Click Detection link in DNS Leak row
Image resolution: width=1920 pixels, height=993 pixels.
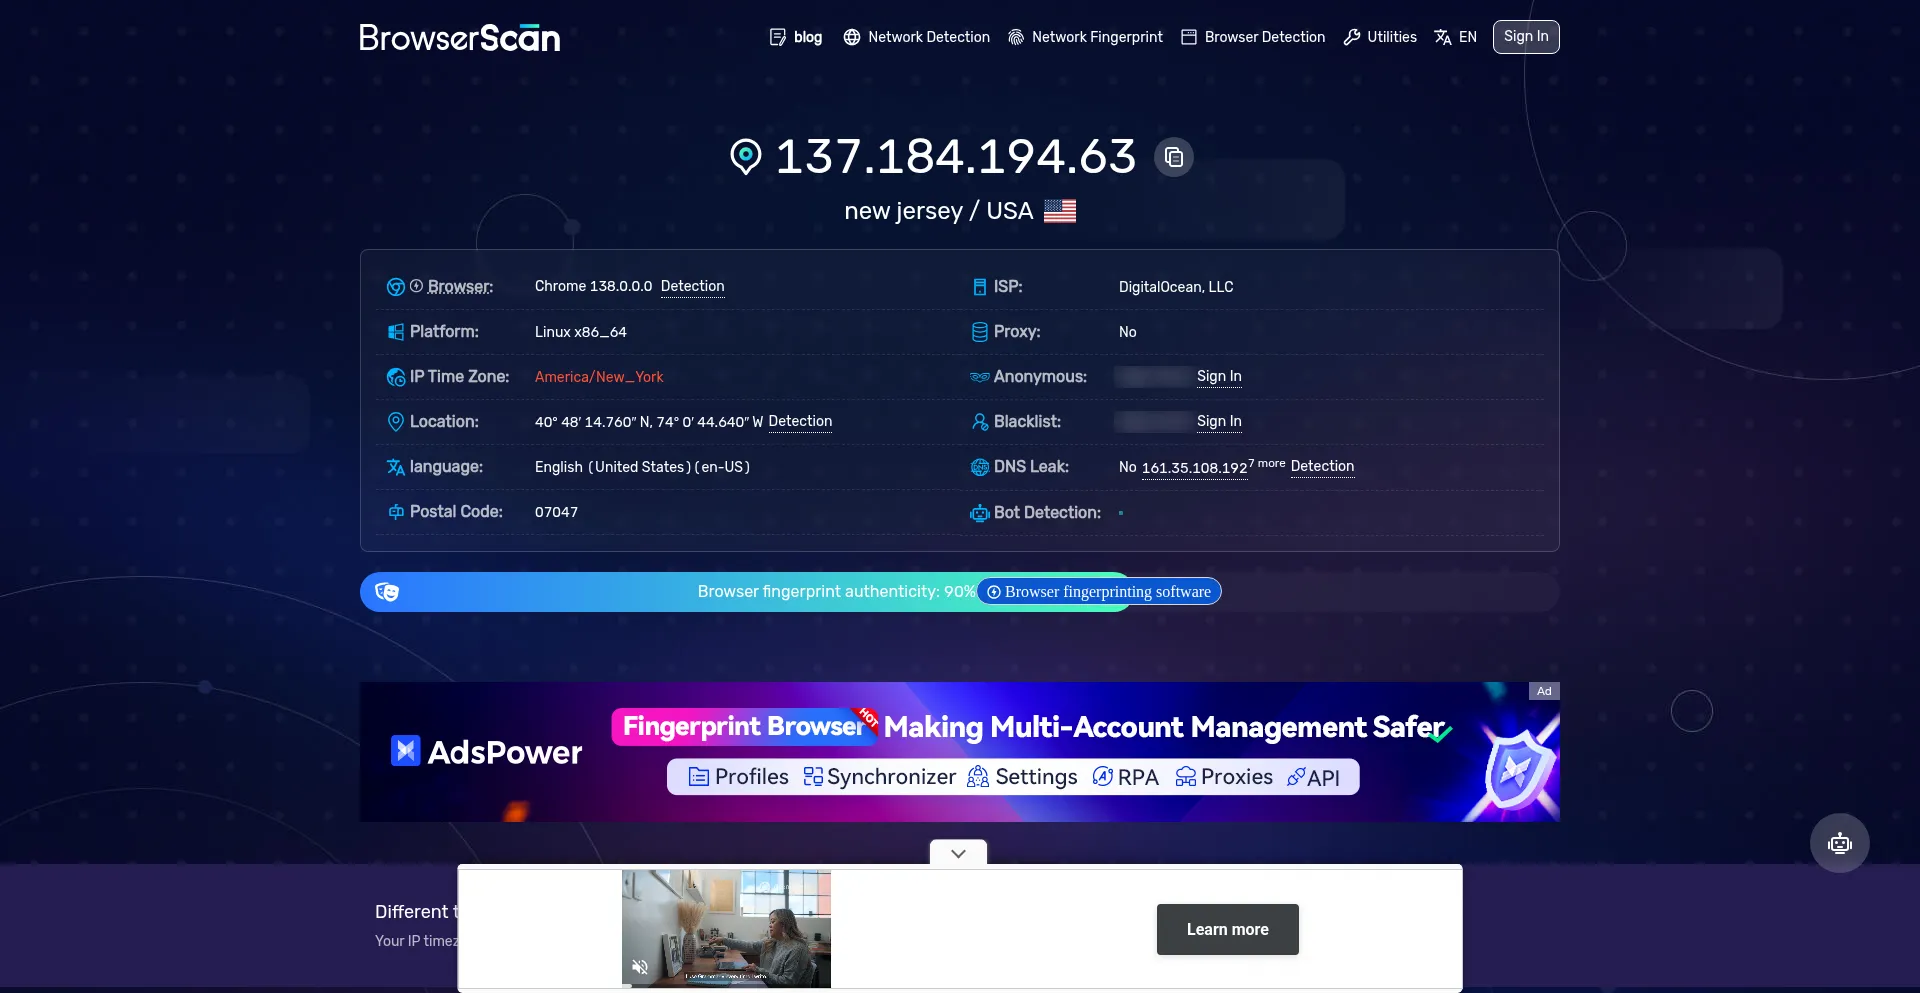click(x=1322, y=467)
